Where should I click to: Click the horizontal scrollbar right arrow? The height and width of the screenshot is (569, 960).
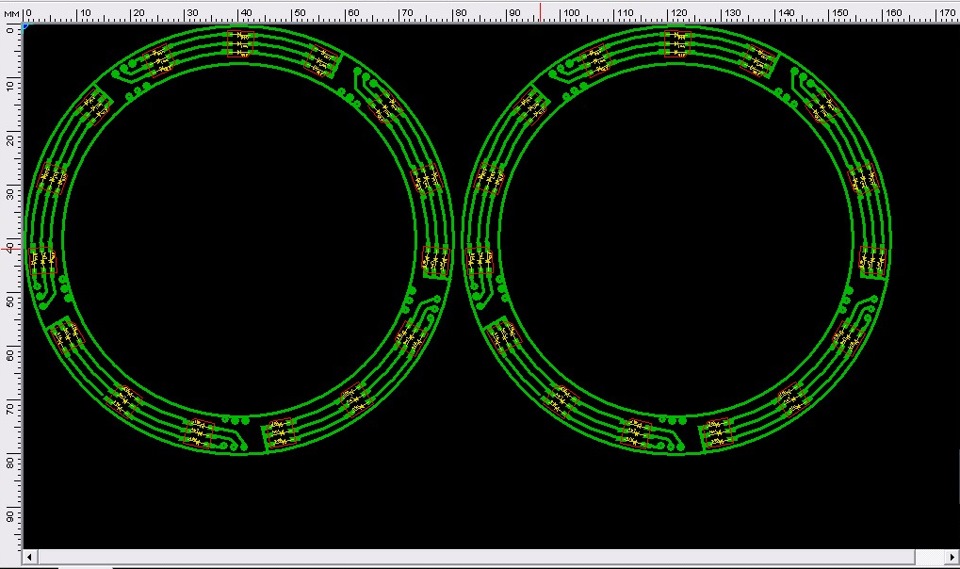click(x=952, y=557)
